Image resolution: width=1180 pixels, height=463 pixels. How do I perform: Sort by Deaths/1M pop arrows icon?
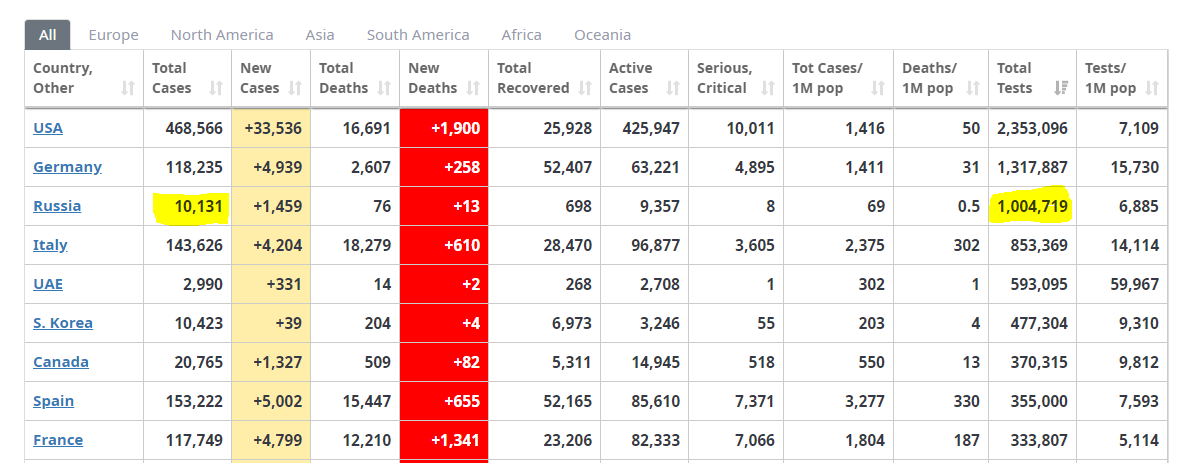(x=973, y=88)
